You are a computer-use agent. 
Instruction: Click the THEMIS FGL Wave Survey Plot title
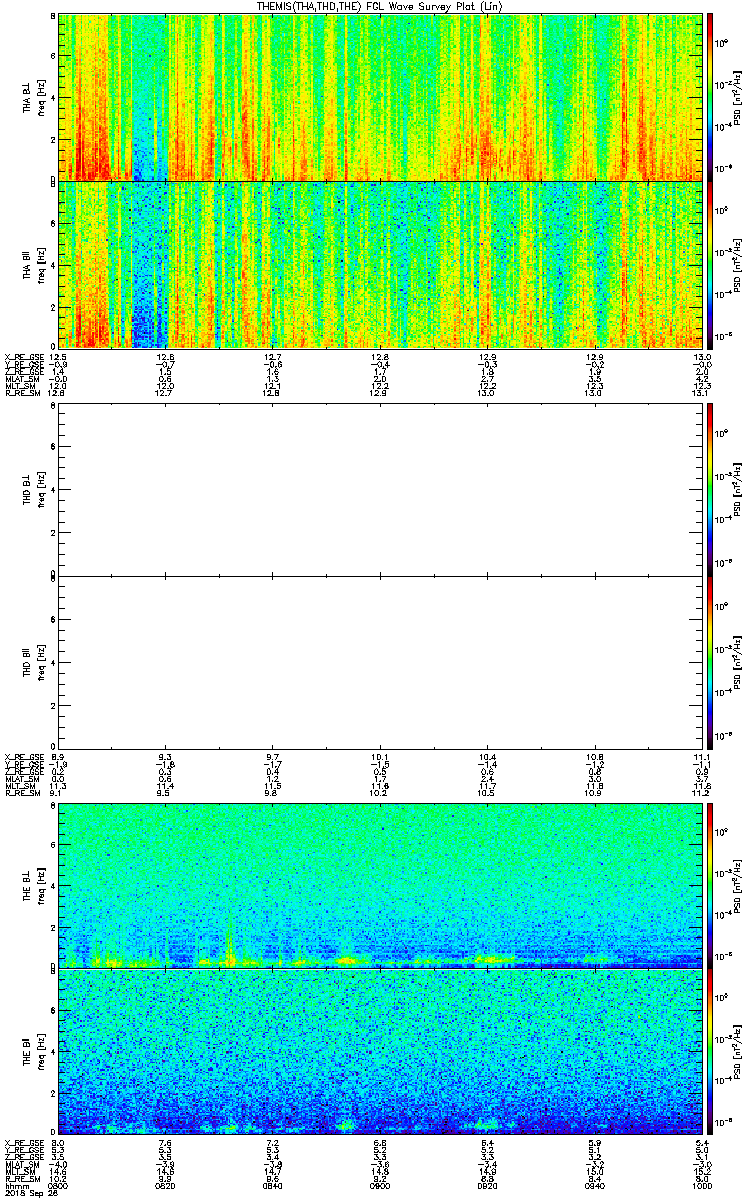381,7
